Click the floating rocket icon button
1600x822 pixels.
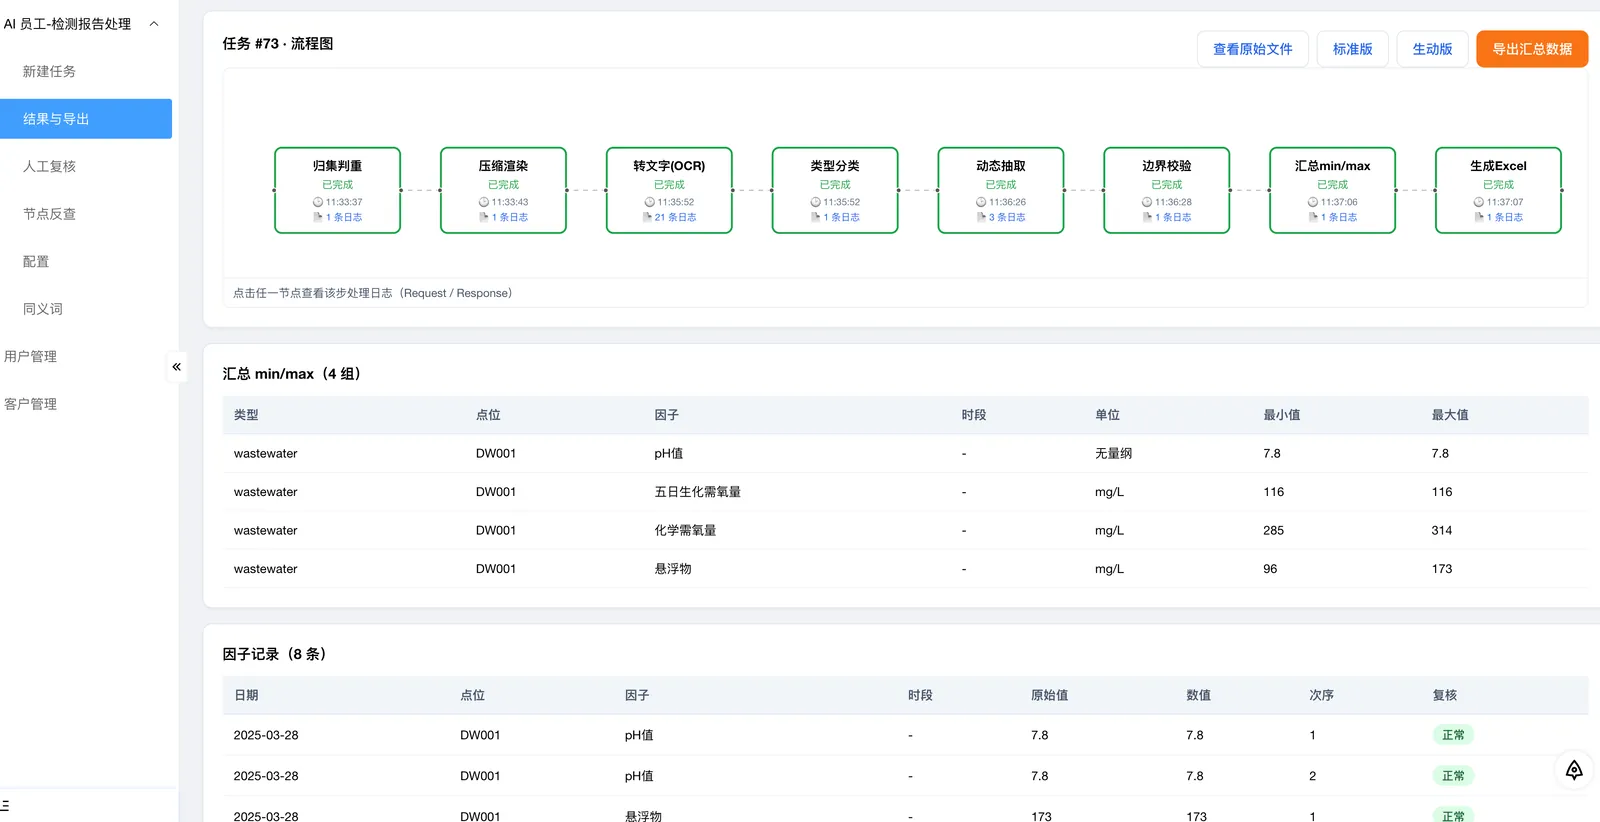(x=1574, y=769)
